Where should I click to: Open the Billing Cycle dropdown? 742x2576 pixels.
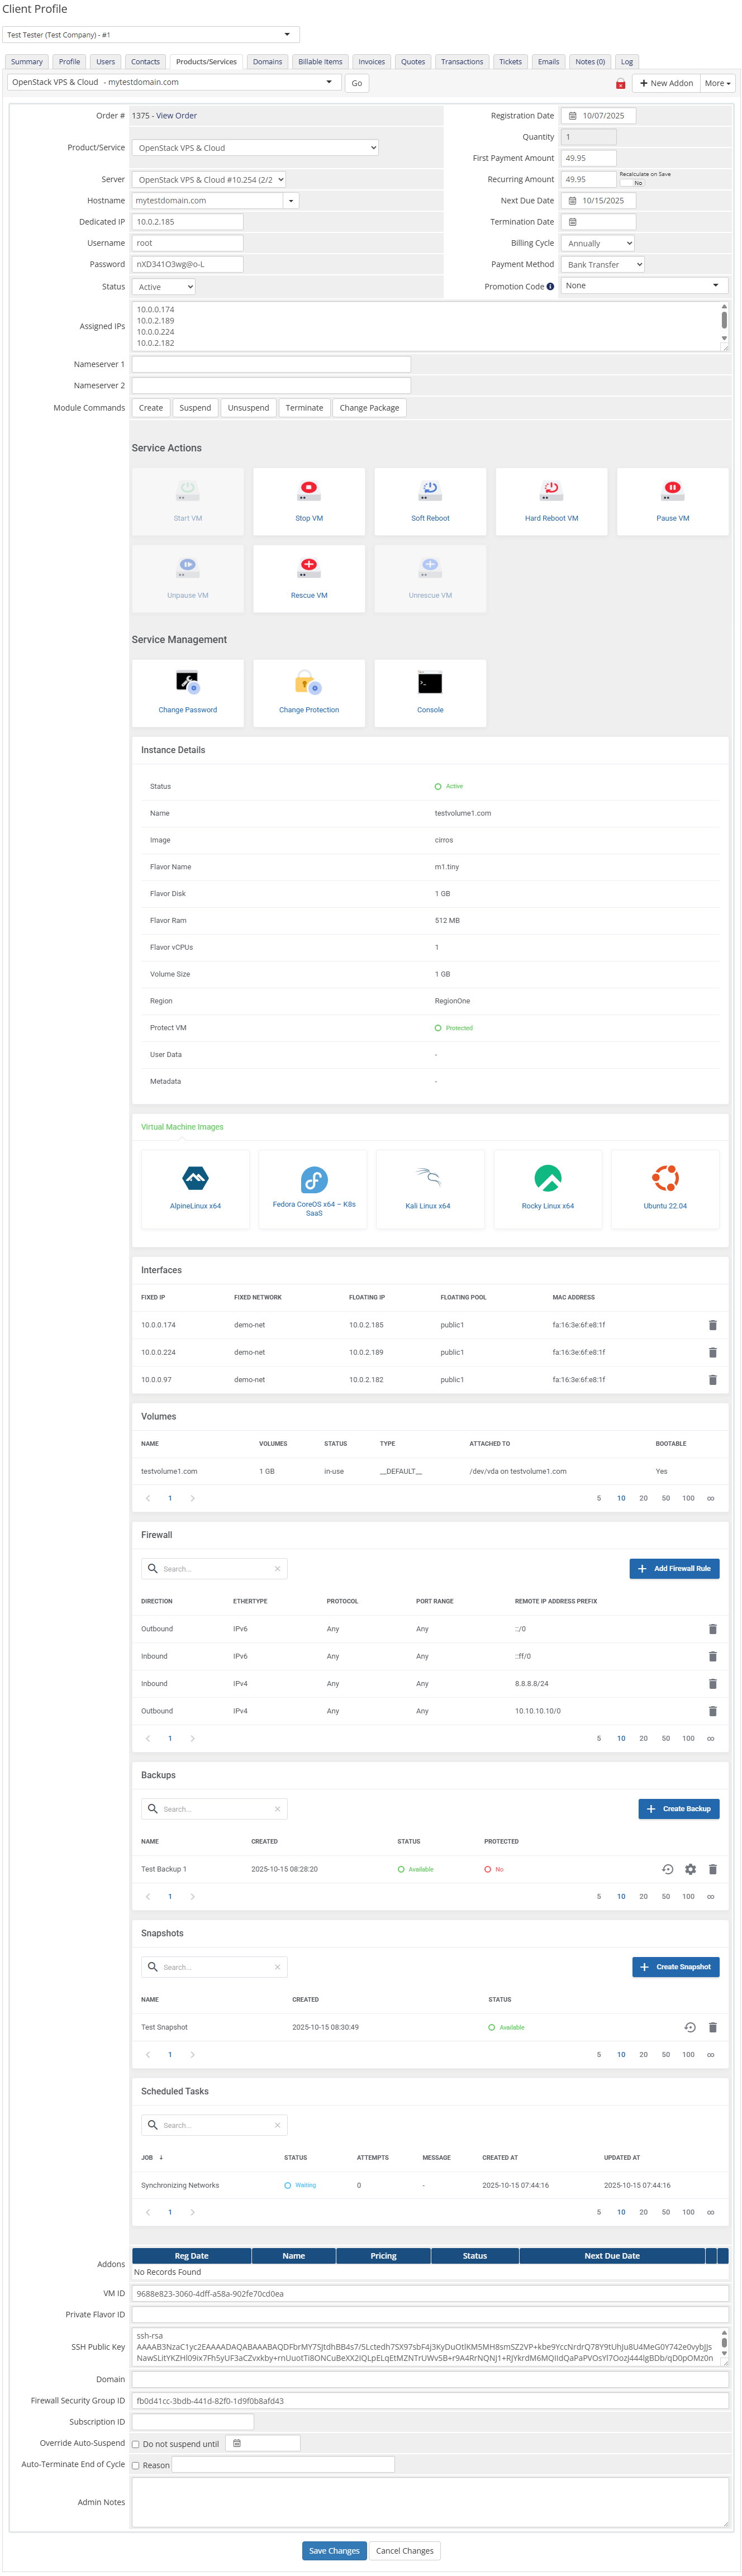click(x=598, y=243)
